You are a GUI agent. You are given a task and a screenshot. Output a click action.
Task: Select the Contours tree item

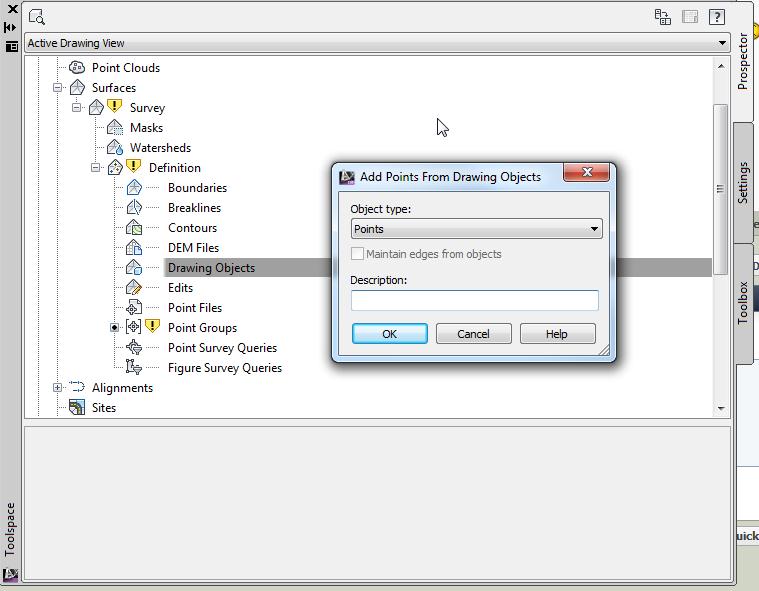193,227
